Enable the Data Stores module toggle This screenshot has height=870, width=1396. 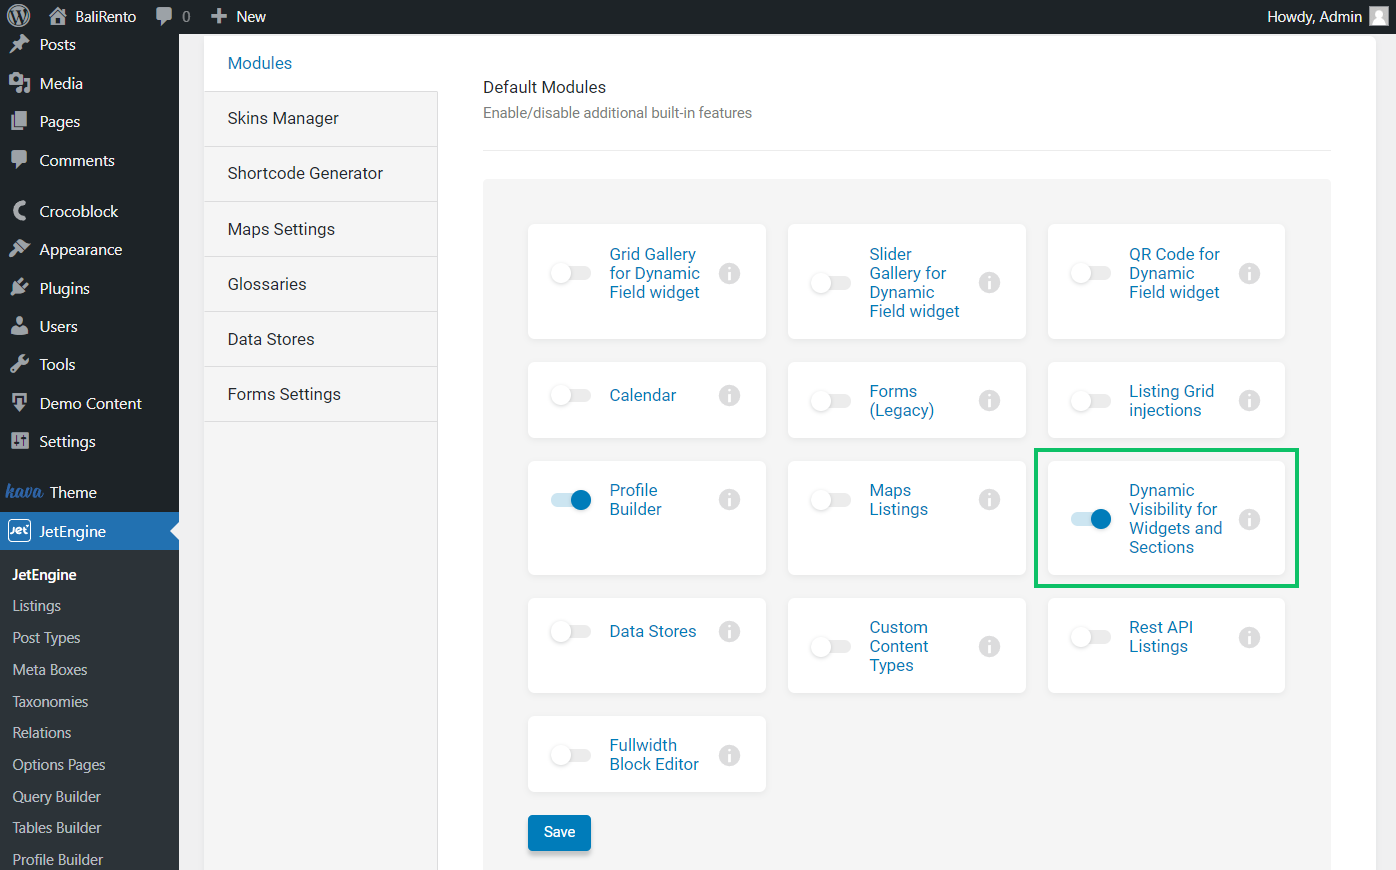click(571, 631)
